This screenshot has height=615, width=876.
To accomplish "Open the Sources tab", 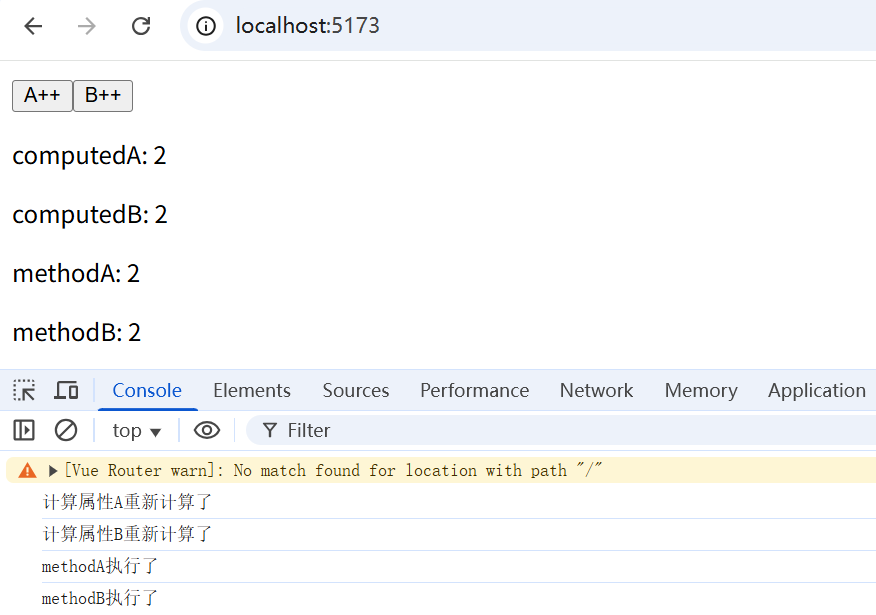I will tap(356, 390).
